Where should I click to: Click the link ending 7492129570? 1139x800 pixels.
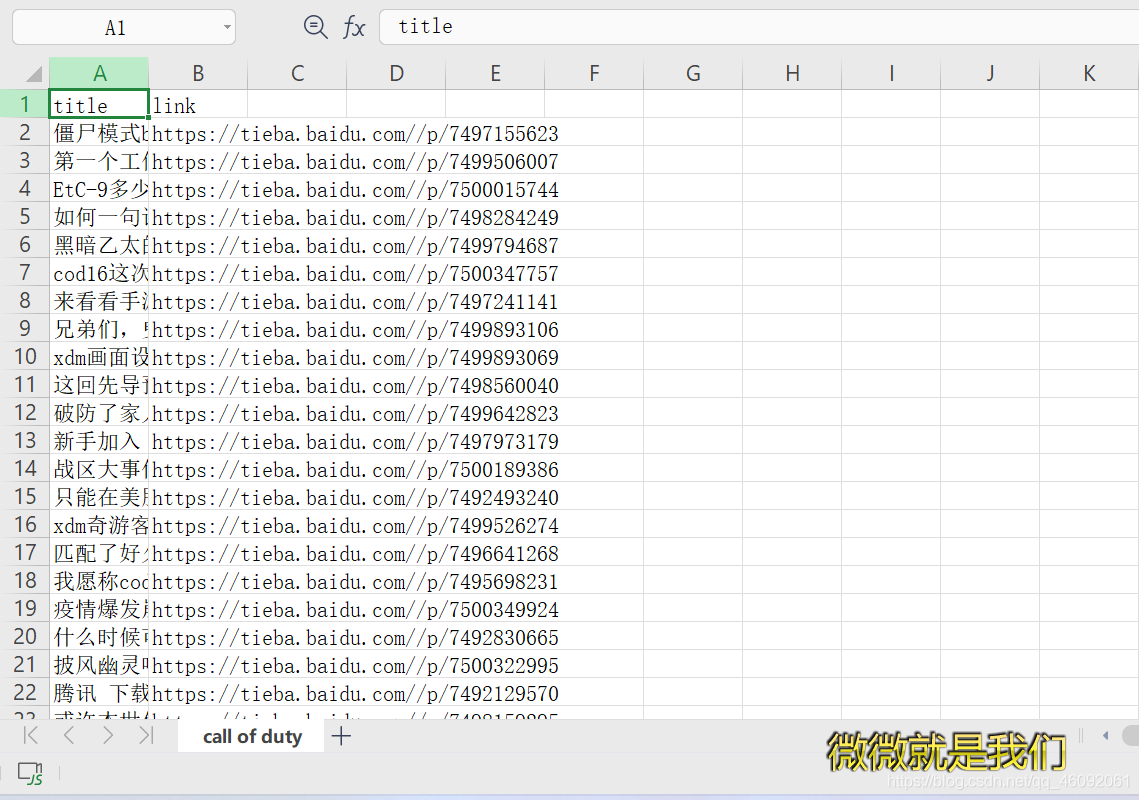(355, 693)
